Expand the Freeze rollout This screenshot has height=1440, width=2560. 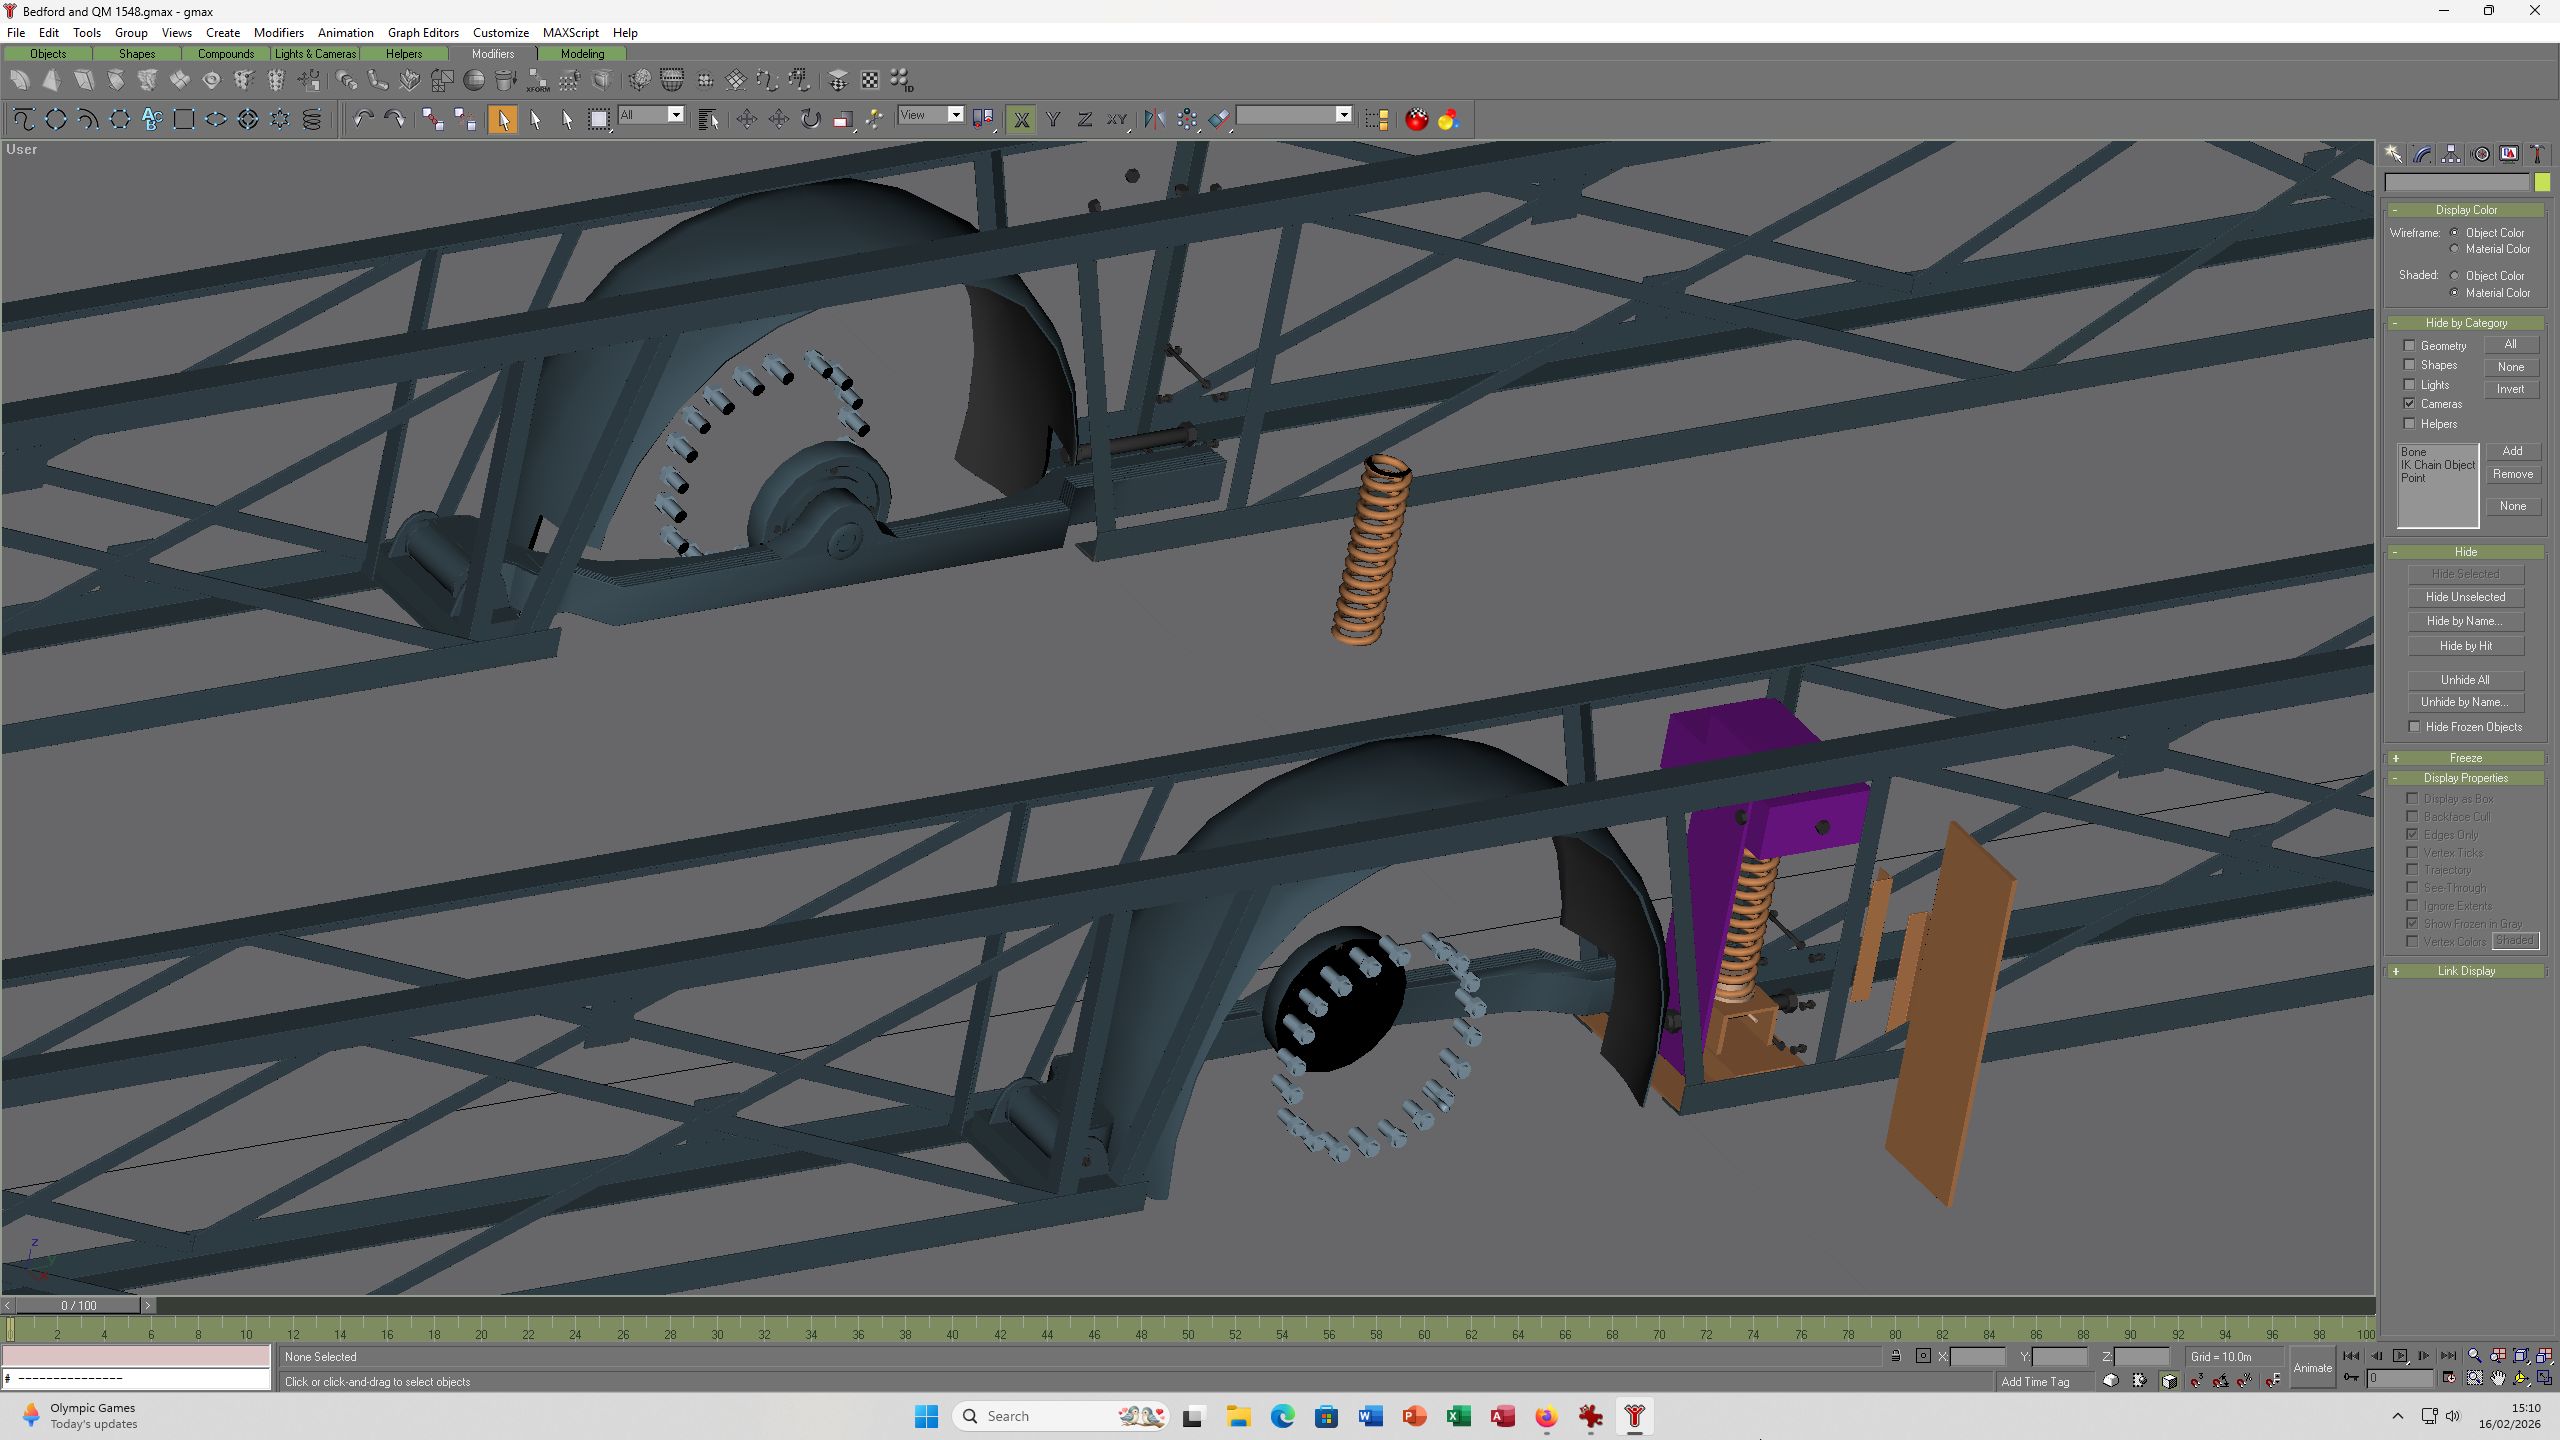click(x=2466, y=758)
